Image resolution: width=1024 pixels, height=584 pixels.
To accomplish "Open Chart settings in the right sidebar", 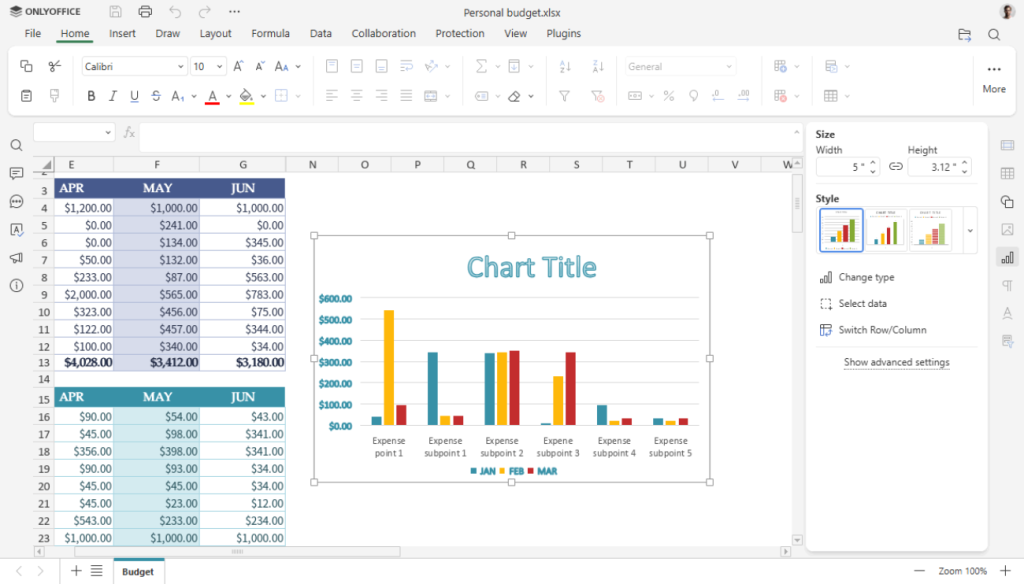I will 1009,257.
